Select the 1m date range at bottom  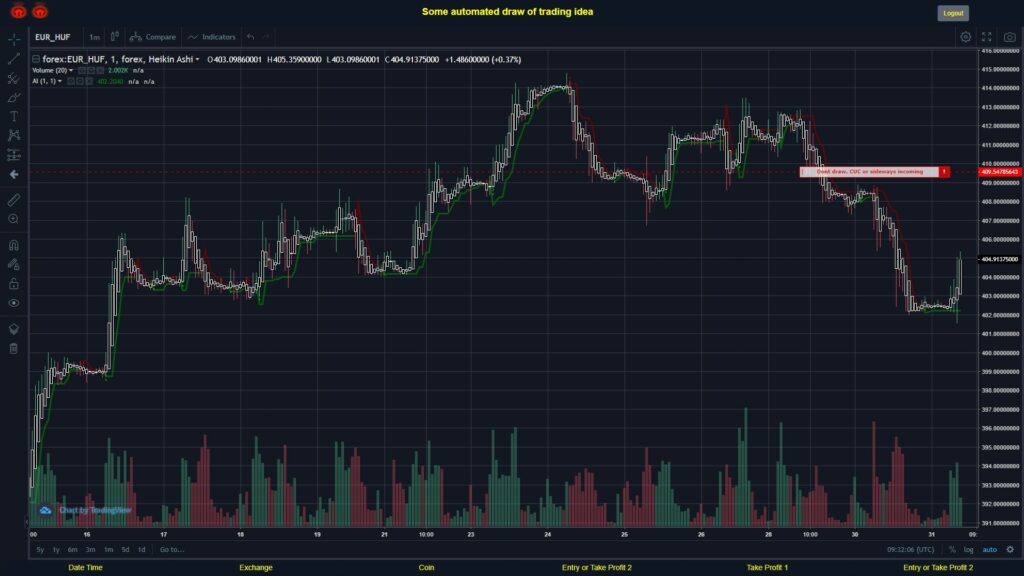click(x=108, y=550)
